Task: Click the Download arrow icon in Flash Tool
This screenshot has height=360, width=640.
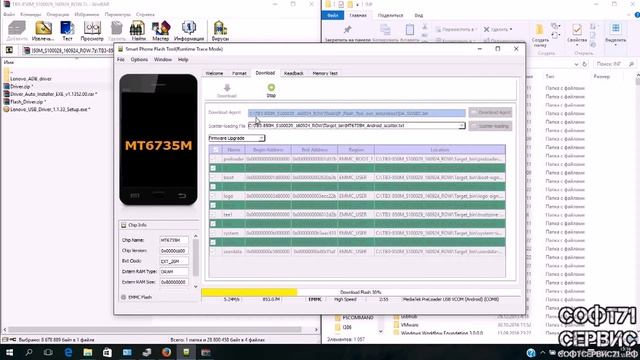Action: (x=227, y=88)
